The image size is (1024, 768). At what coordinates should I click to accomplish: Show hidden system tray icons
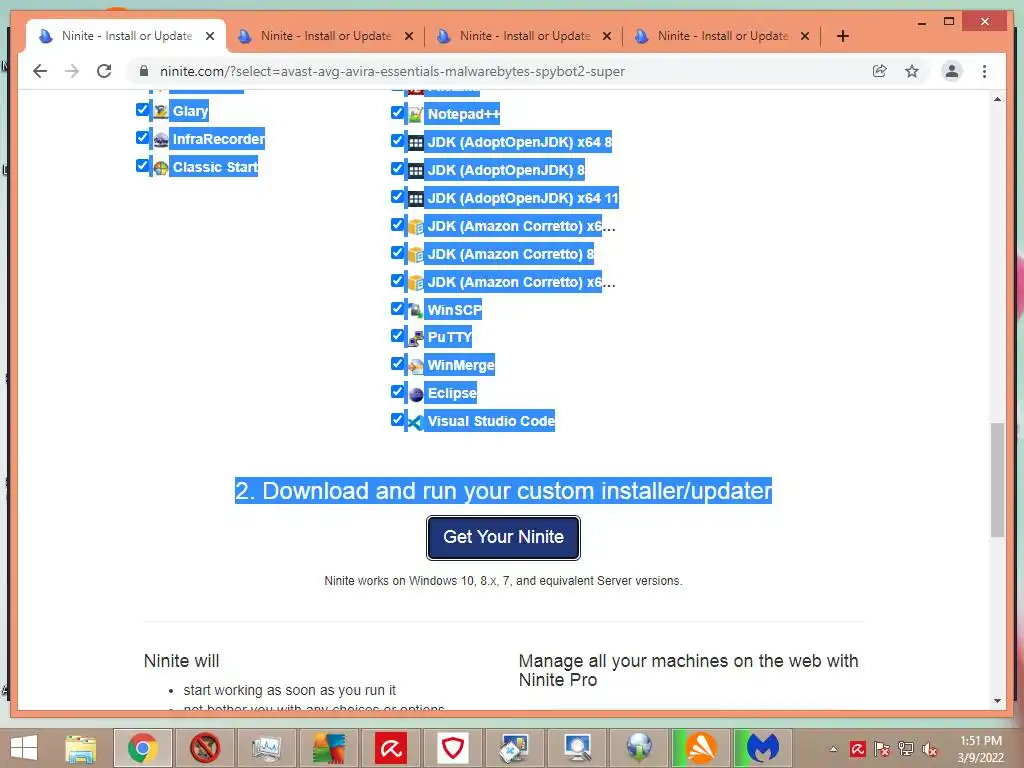click(833, 750)
